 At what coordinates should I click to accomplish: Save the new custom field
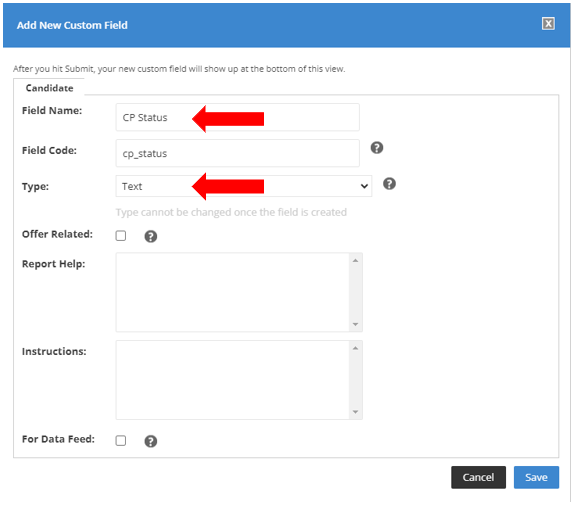(x=536, y=477)
